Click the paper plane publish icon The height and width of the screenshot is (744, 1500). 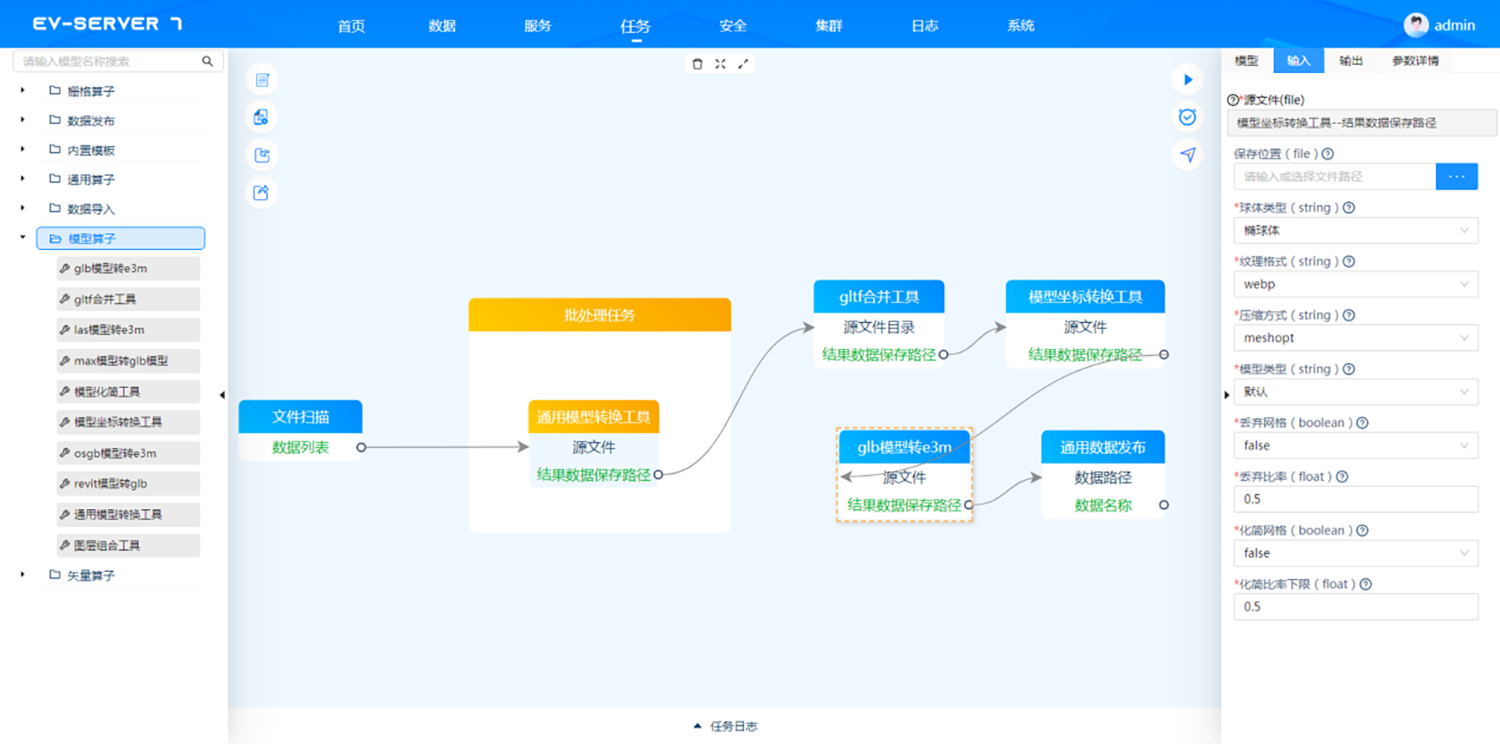tap(1187, 155)
